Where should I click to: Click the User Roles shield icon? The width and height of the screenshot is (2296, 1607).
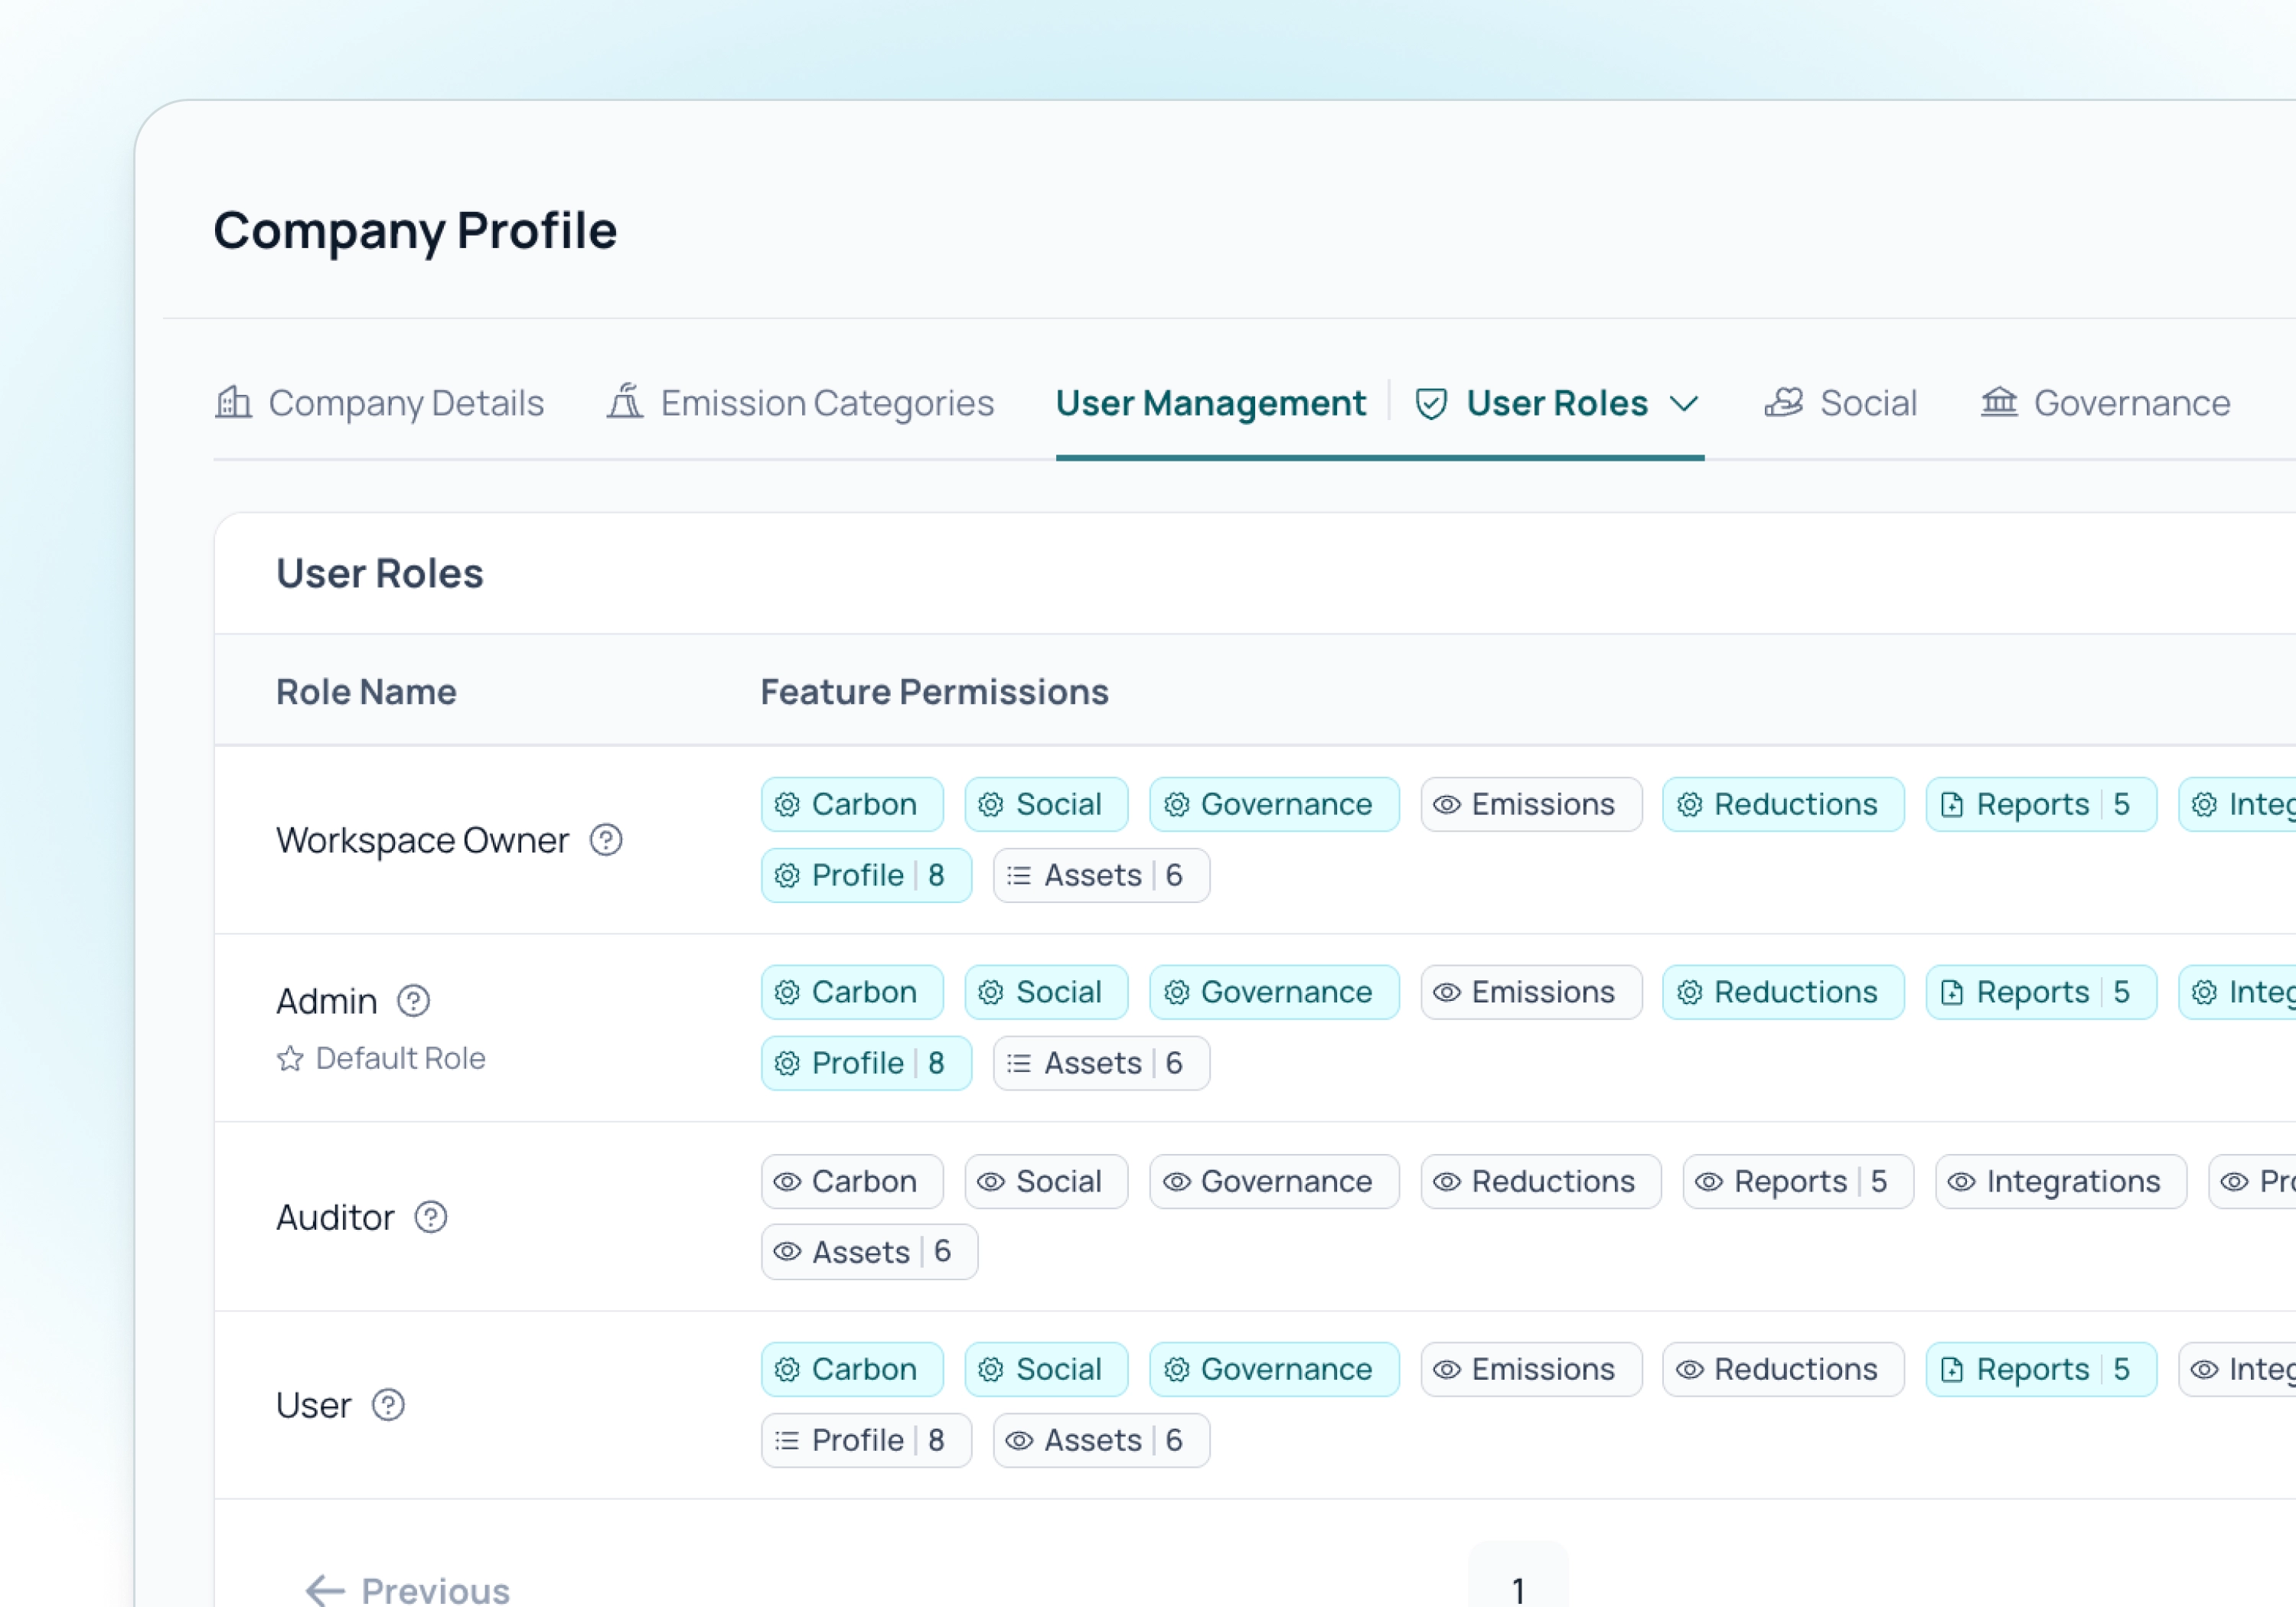1432,404
